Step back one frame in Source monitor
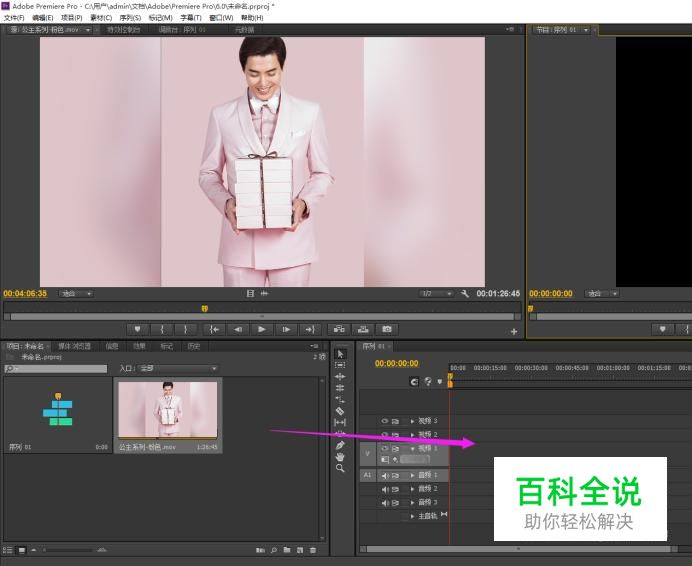The image size is (692, 566). click(238, 329)
